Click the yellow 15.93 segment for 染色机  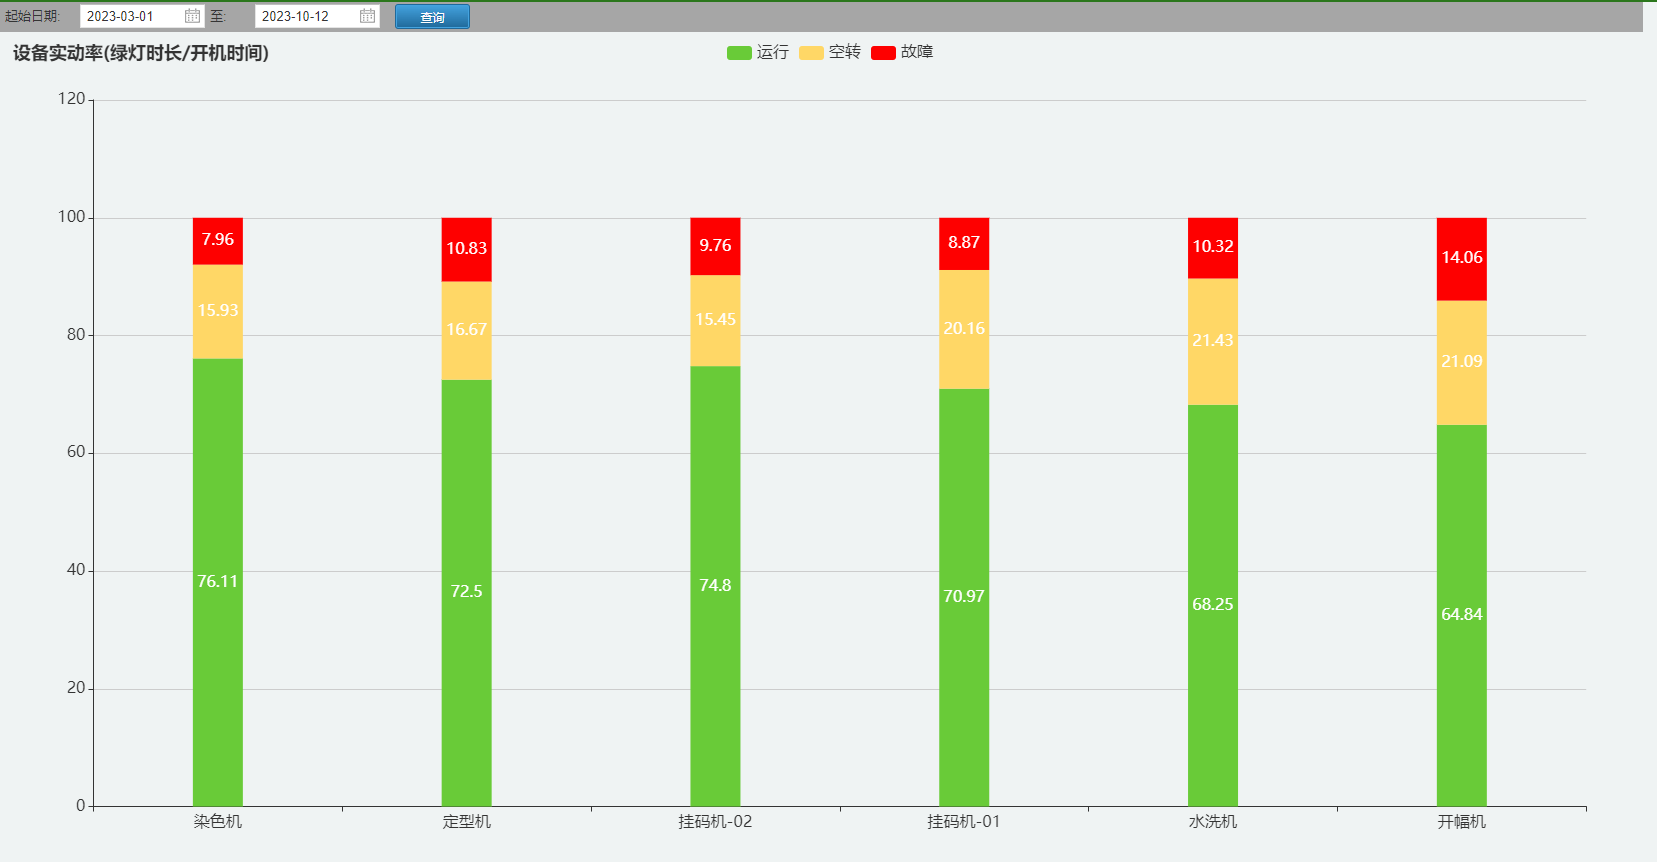pos(218,311)
